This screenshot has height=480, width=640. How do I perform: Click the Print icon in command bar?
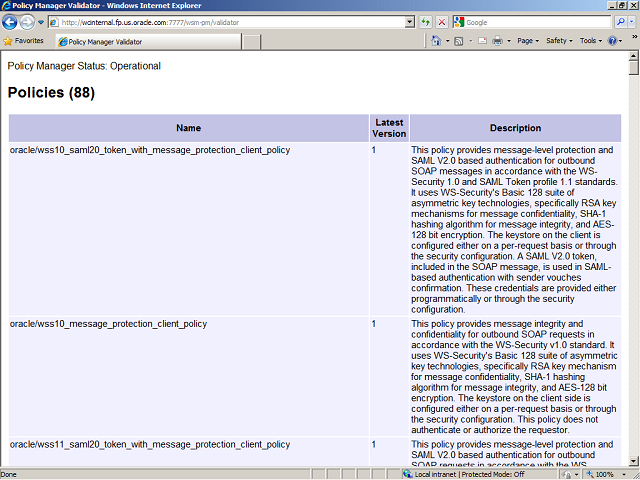pos(497,41)
